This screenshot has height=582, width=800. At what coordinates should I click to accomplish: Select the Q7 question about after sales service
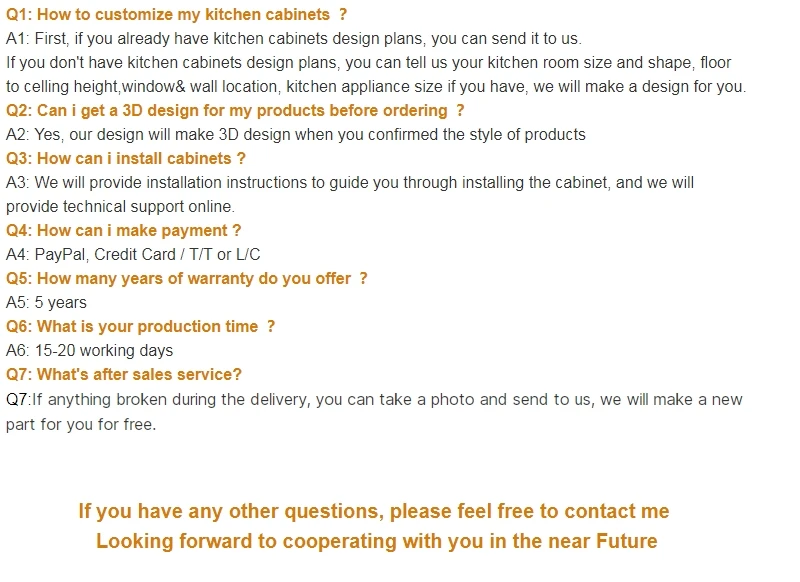pyautogui.click(x=124, y=375)
